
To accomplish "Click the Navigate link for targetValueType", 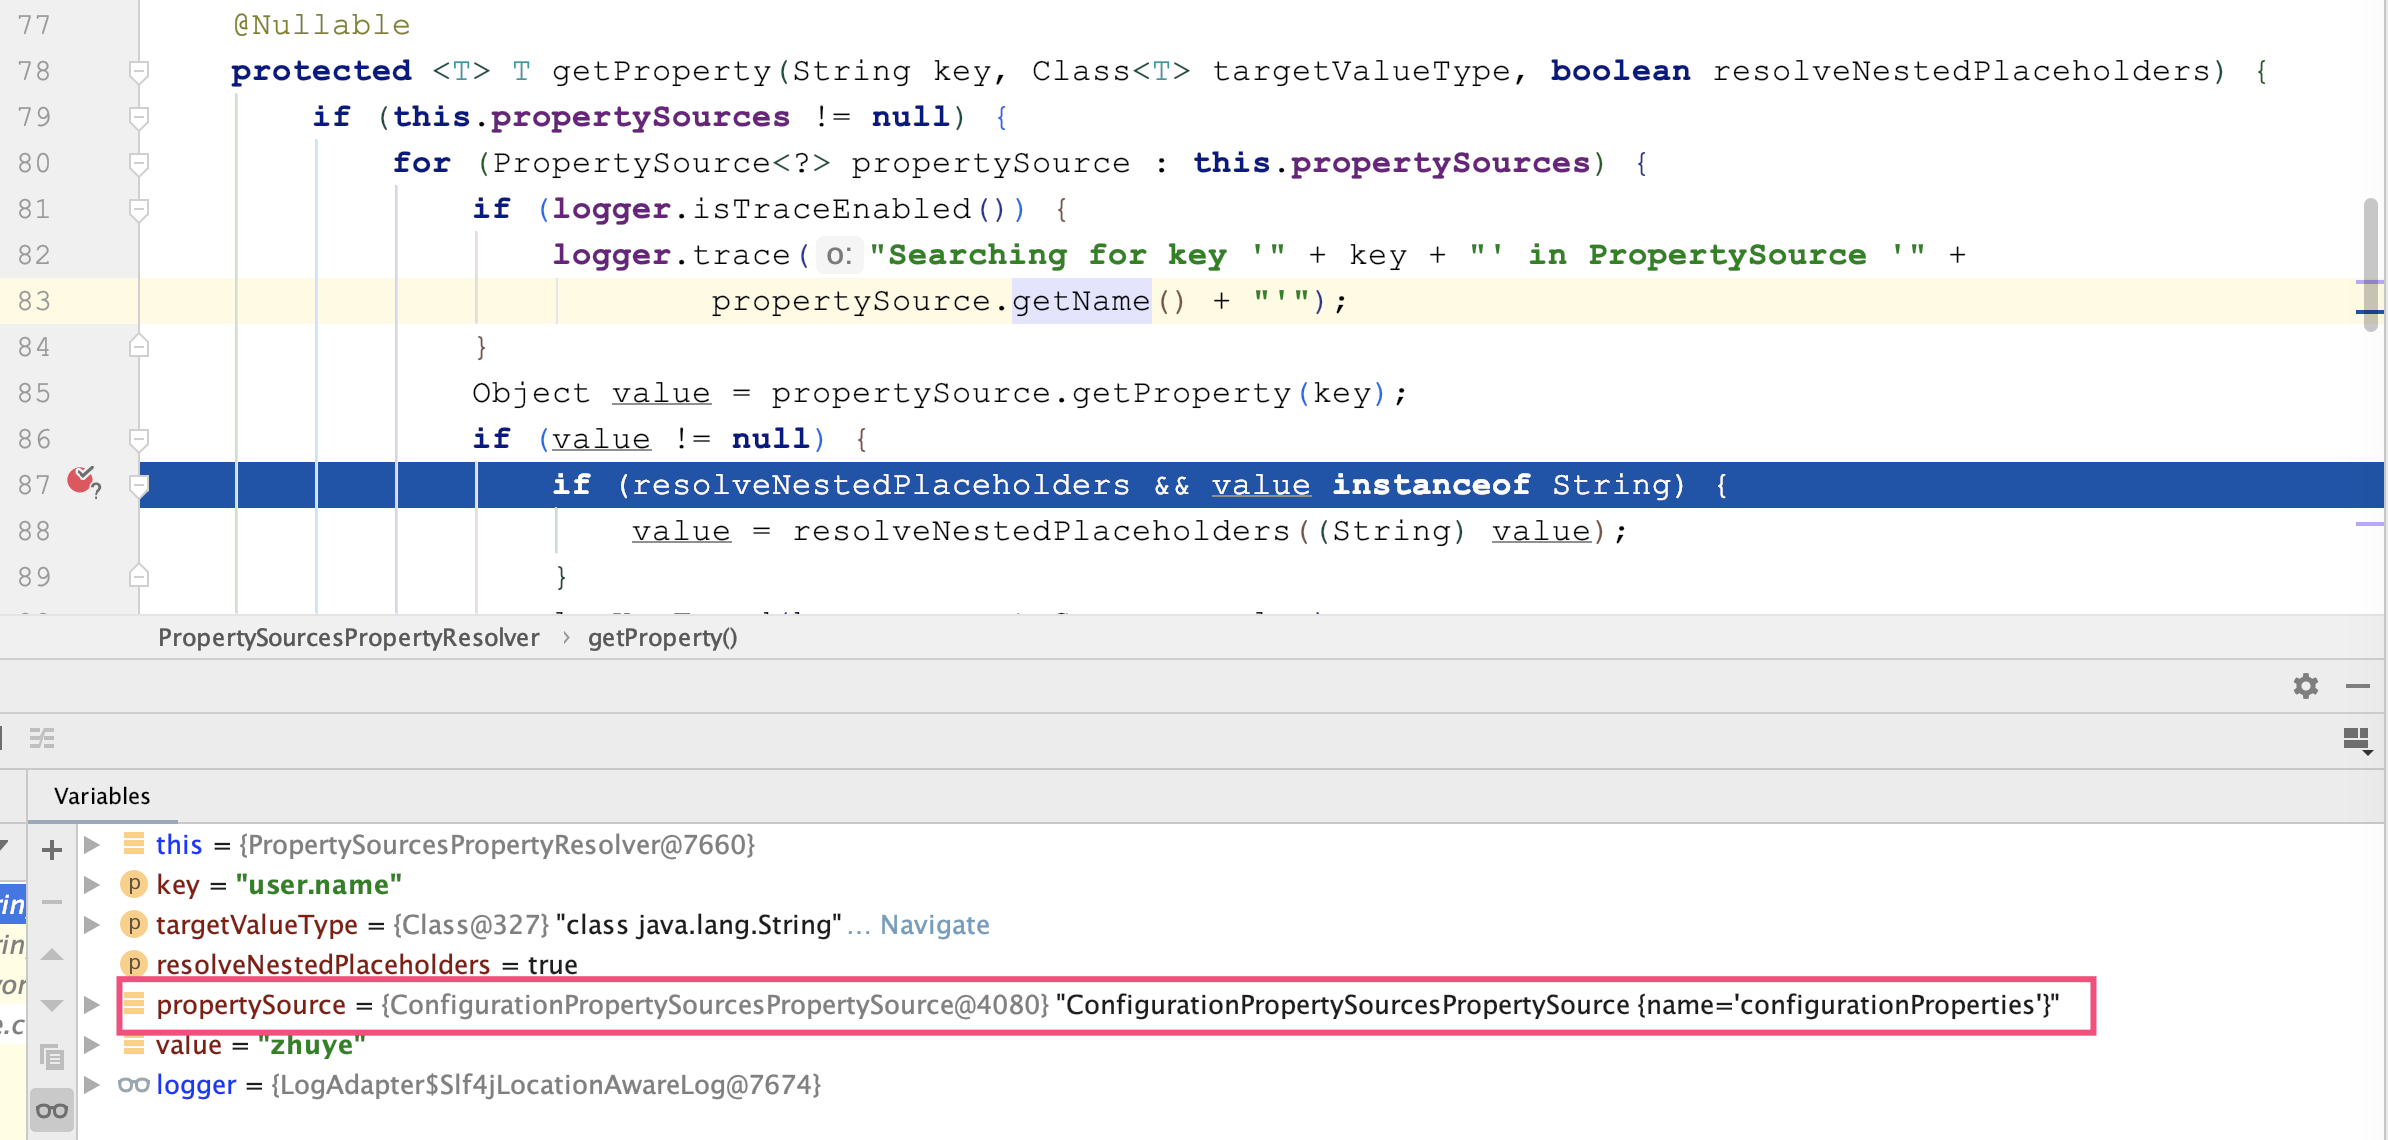I will point(934,925).
